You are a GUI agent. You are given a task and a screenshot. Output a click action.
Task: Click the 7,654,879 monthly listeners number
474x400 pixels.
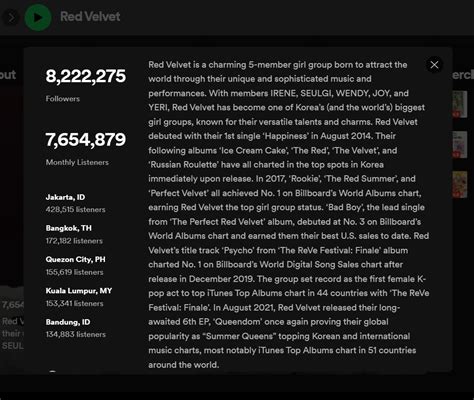[86, 140]
